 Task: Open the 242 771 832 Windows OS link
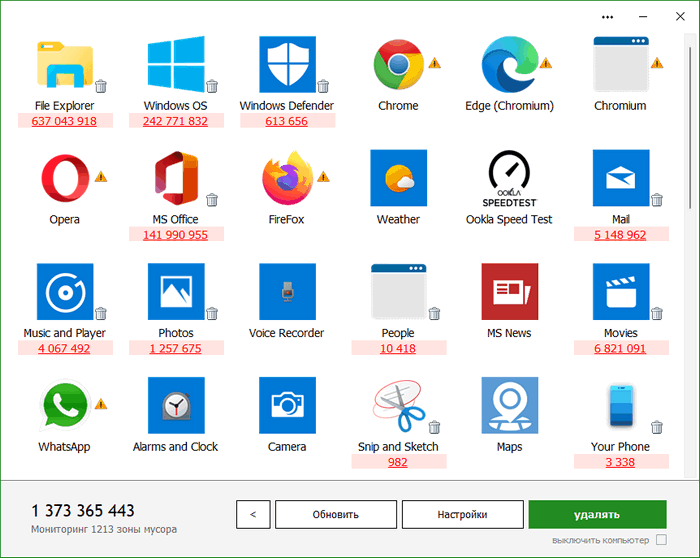(x=175, y=121)
